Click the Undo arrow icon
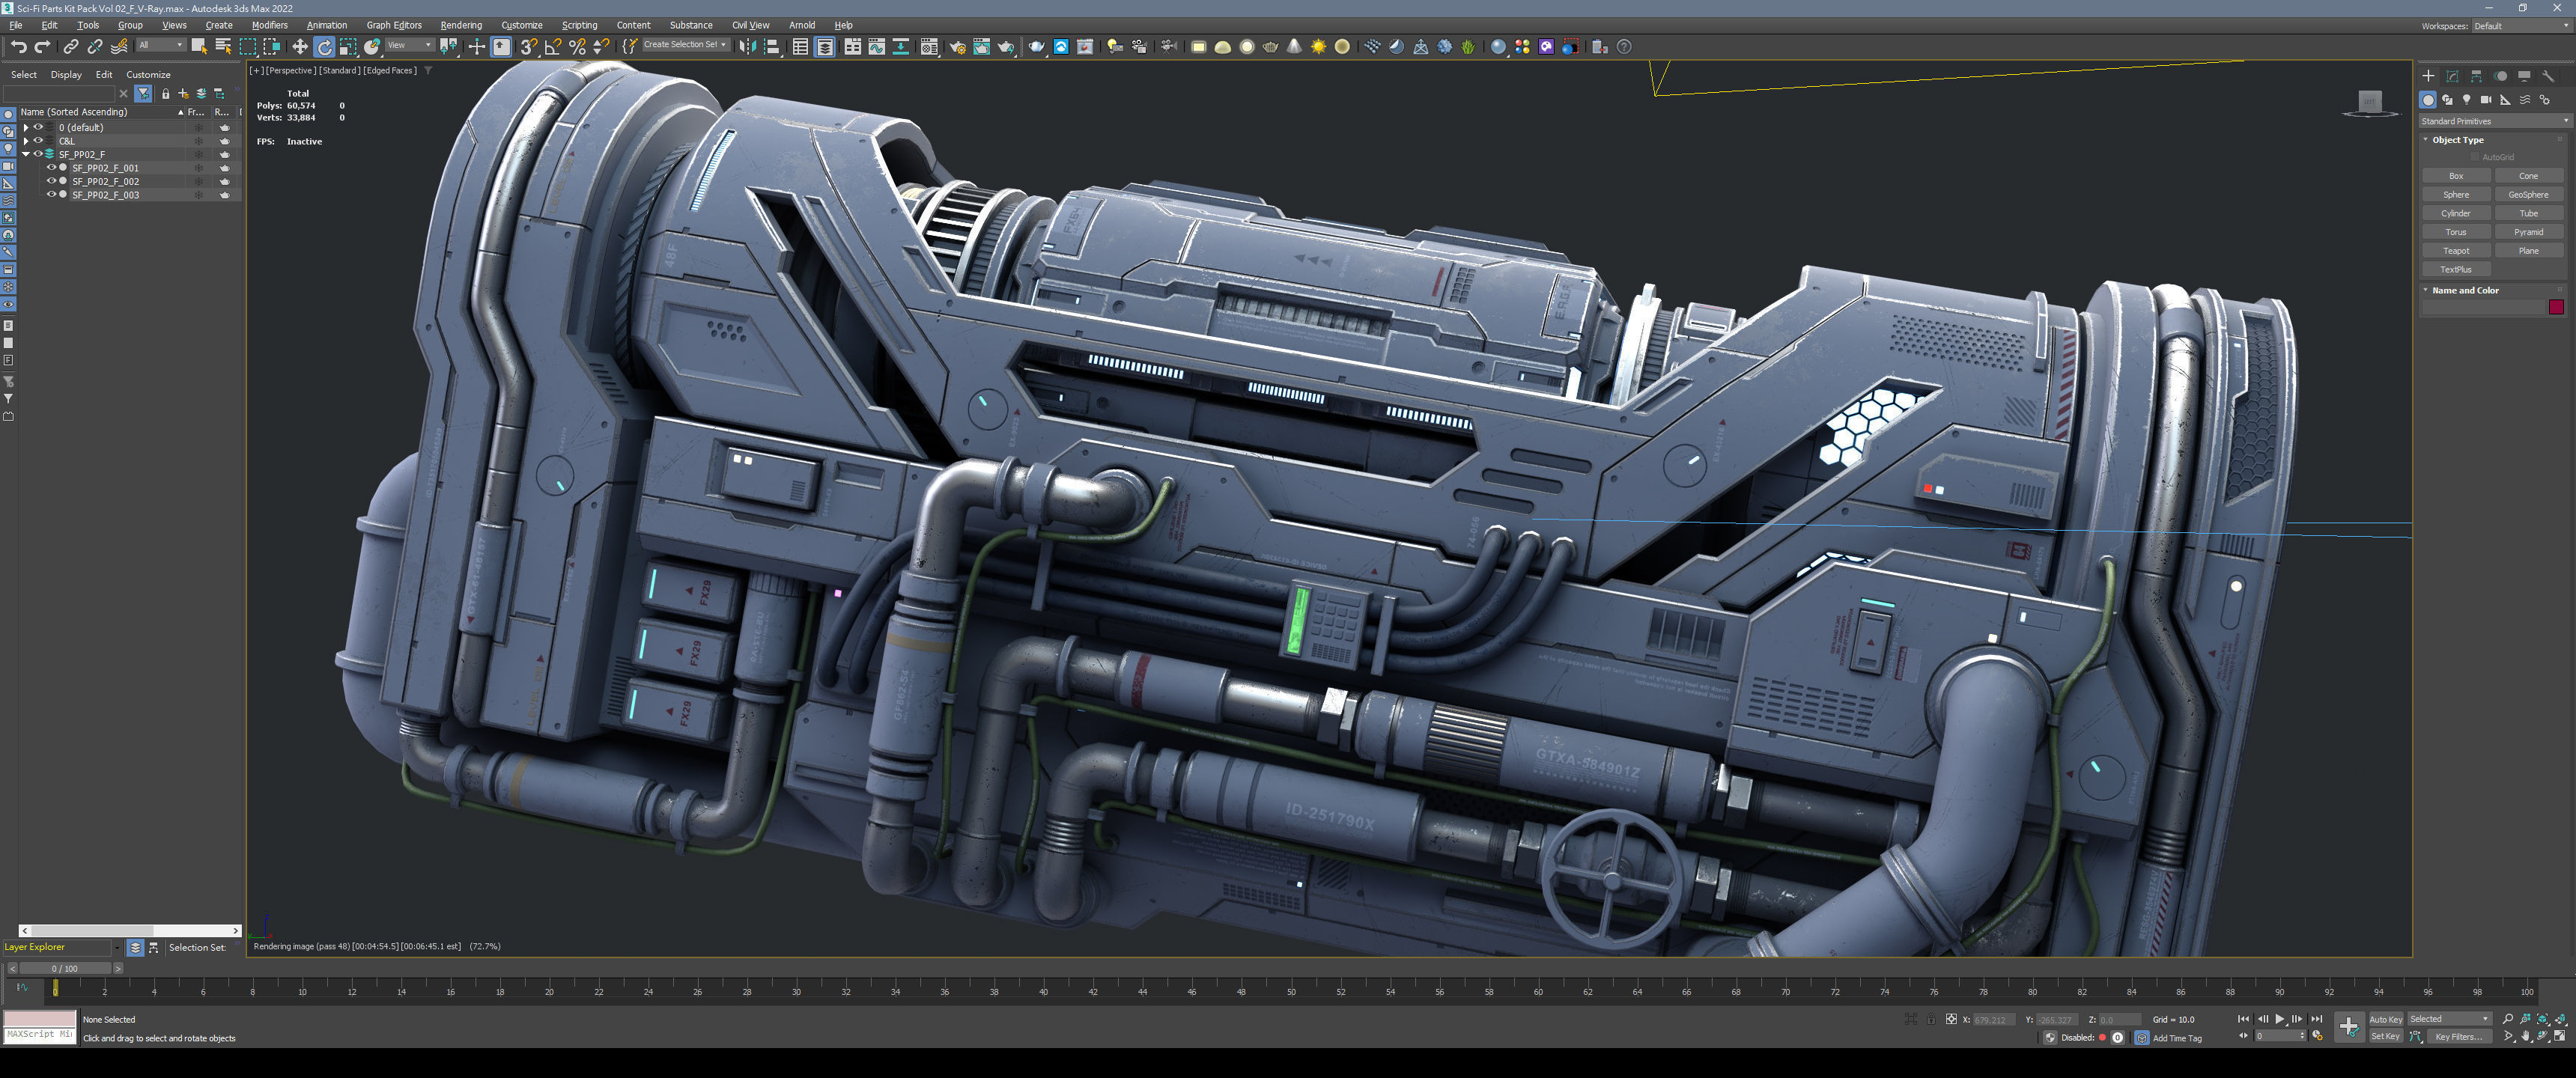Viewport: 2576px width, 1078px height. coord(18,47)
